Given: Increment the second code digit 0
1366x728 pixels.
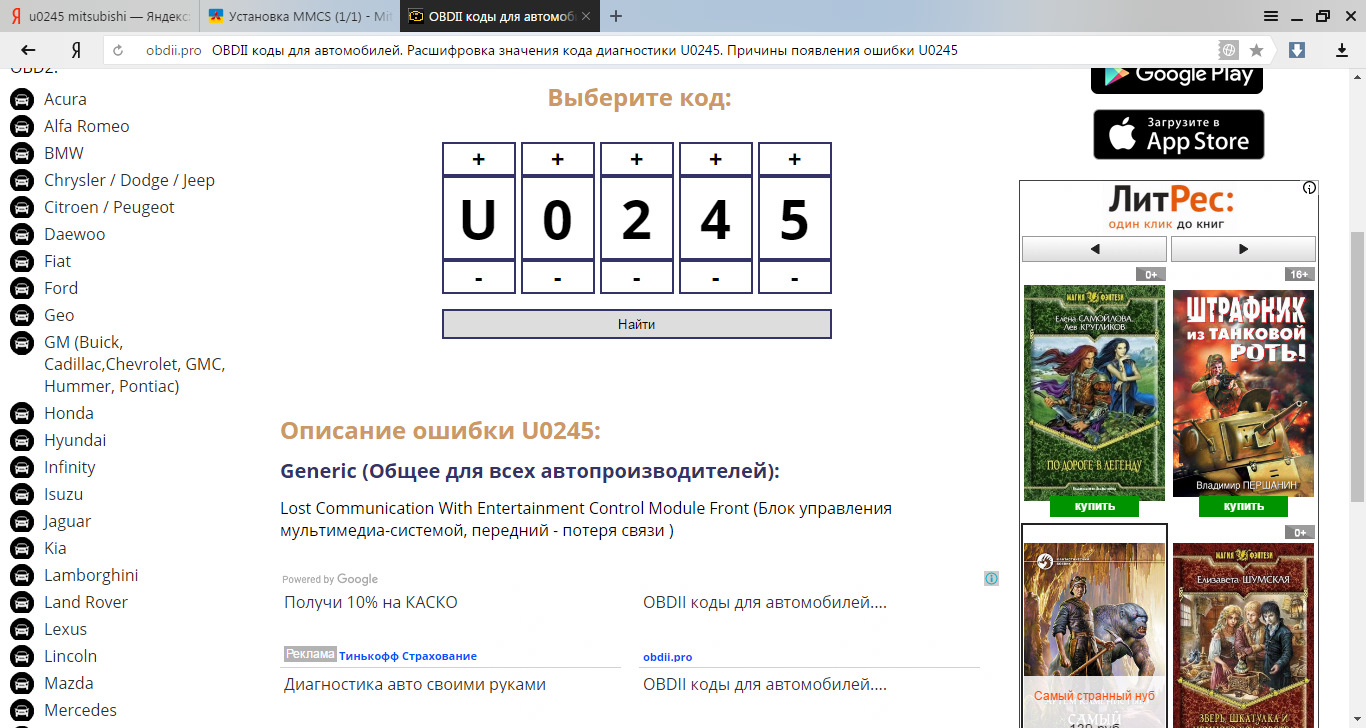Looking at the screenshot, I should [x=558, y=159].
